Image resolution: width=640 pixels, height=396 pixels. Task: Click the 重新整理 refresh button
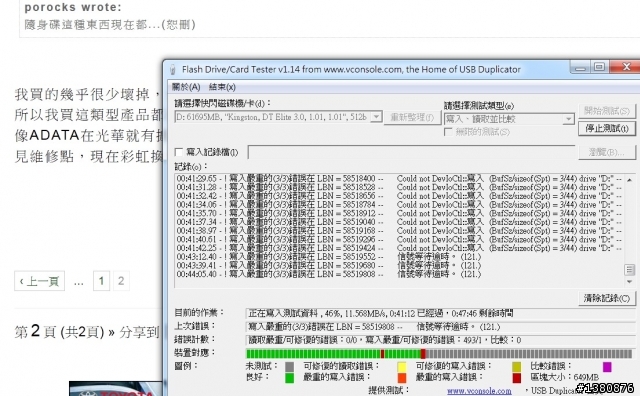[x=412, y=118]
